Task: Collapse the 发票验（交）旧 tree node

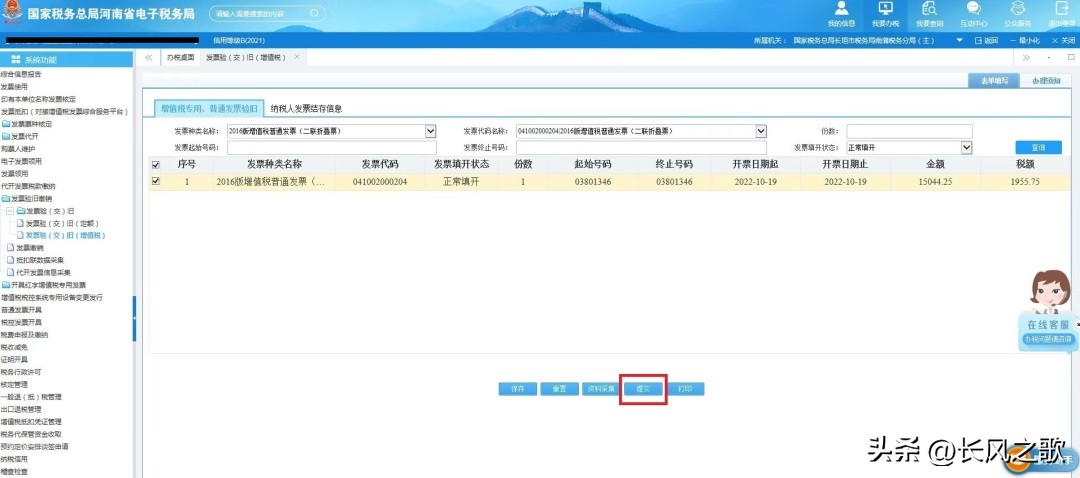Action: (9, 211)
